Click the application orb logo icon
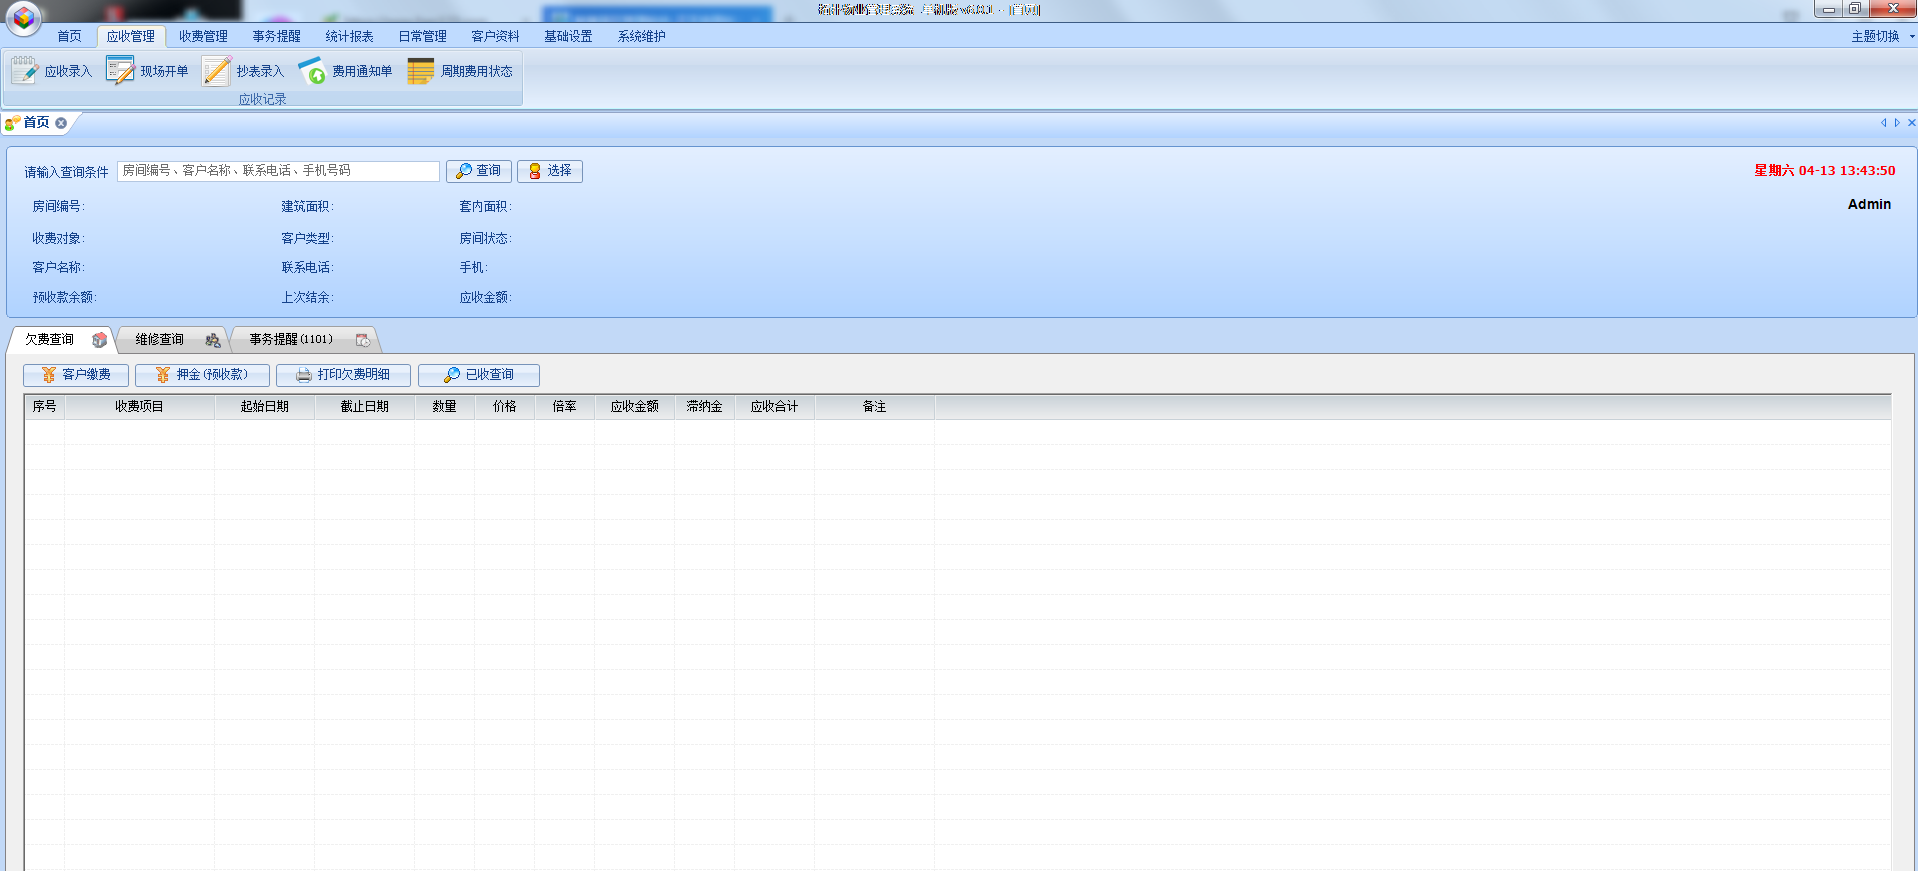This screenshot has width=1918, height=871. pyautogui.click(x=23, y=18)
